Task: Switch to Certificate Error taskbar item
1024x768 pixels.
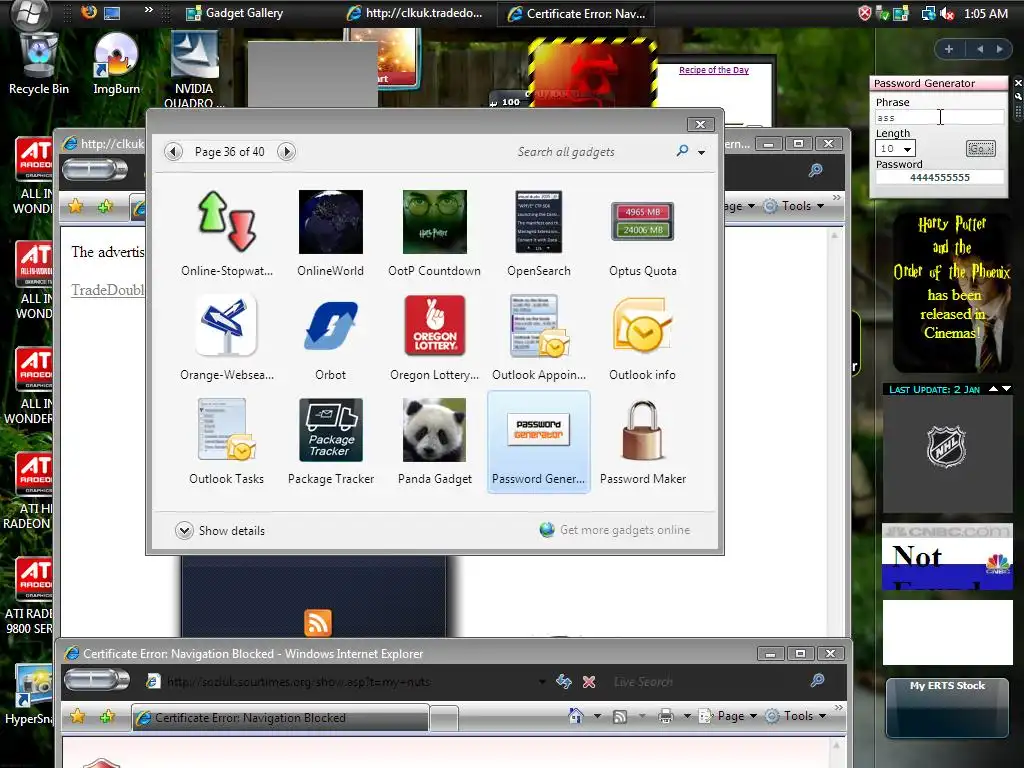Action: pos(577,13)
